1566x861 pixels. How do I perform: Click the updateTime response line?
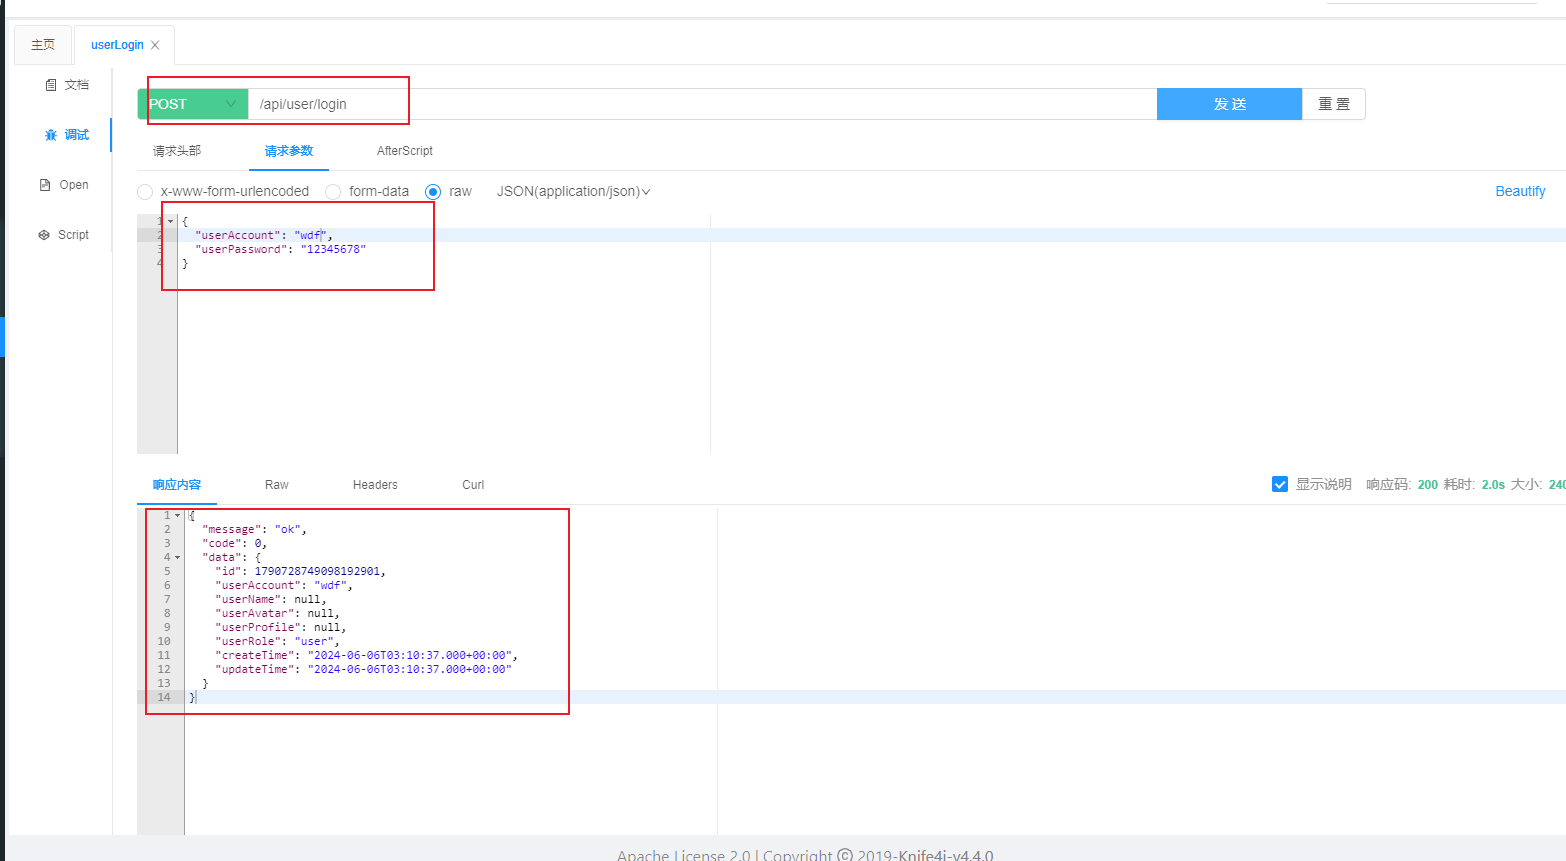pos(363,669)
